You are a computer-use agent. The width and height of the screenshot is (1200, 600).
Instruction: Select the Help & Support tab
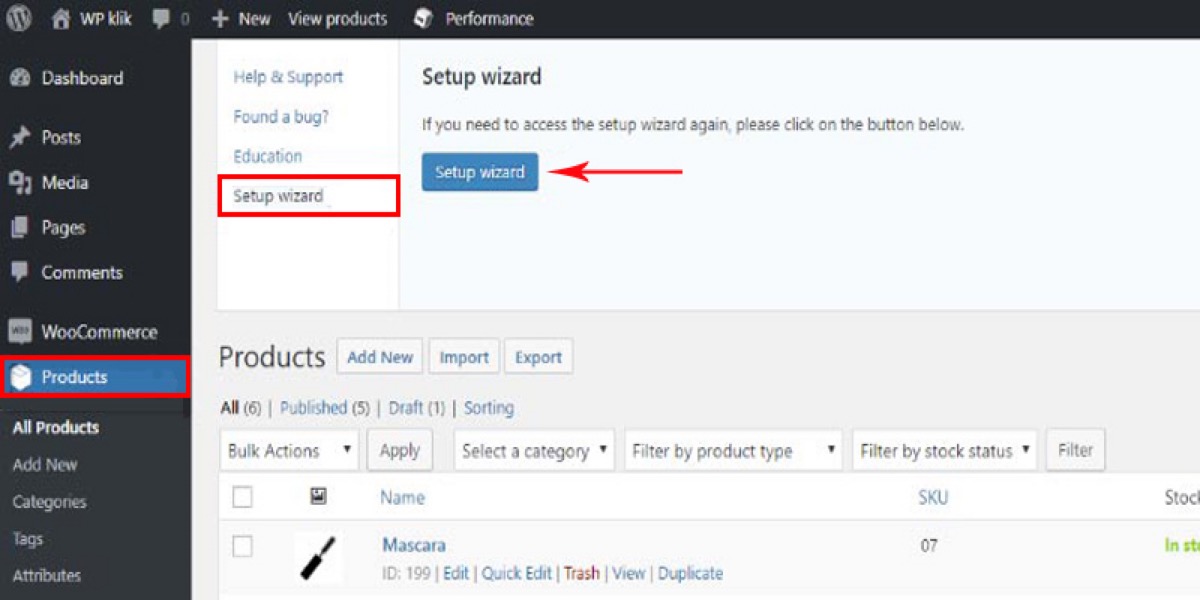[x=288, y=77]
